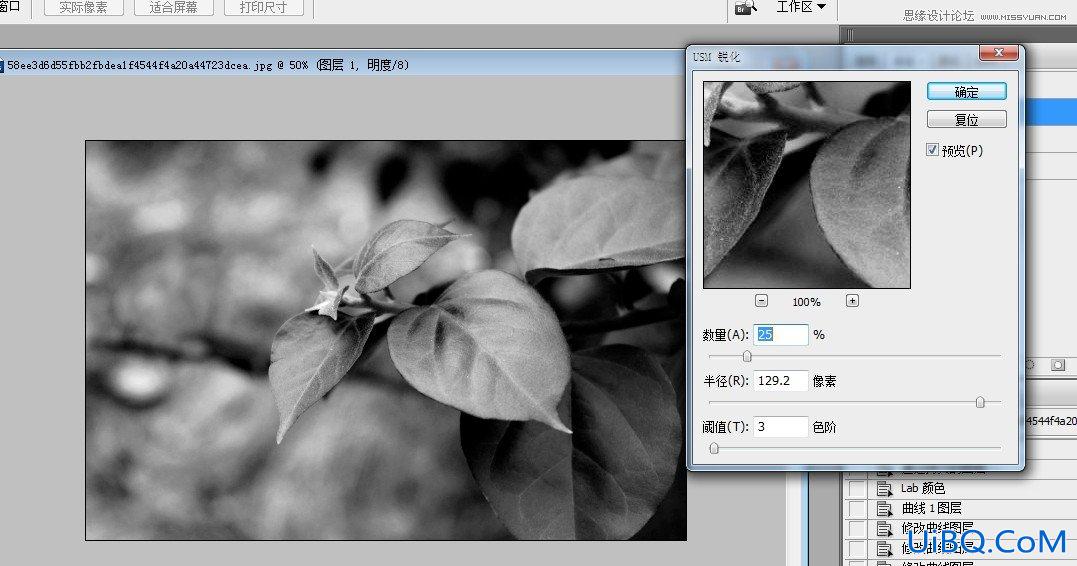Set history brush source for Lab 颜色
This screenshot has height=566, width=1077.
tap(857, 489)
